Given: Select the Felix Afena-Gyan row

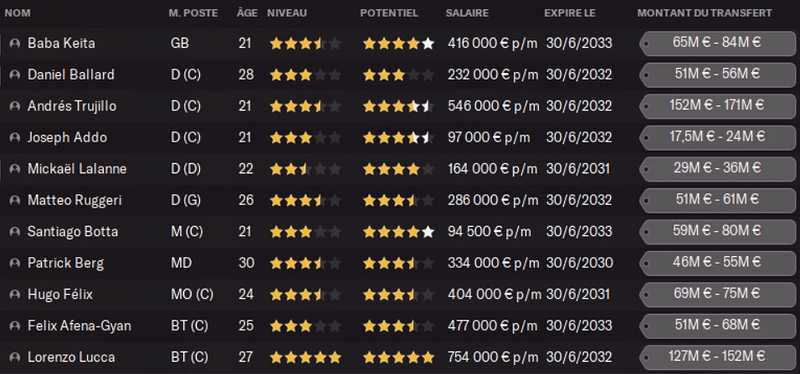Looking at the screenshot, I should (x=400, y=326).
